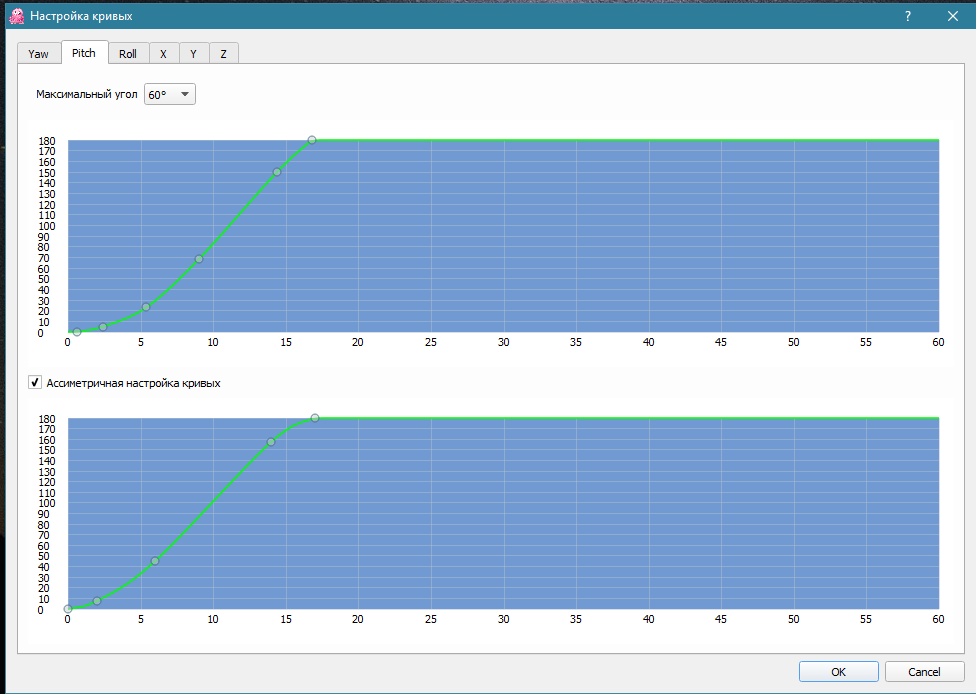Switch to the Yaw tab

click(39, 54)
